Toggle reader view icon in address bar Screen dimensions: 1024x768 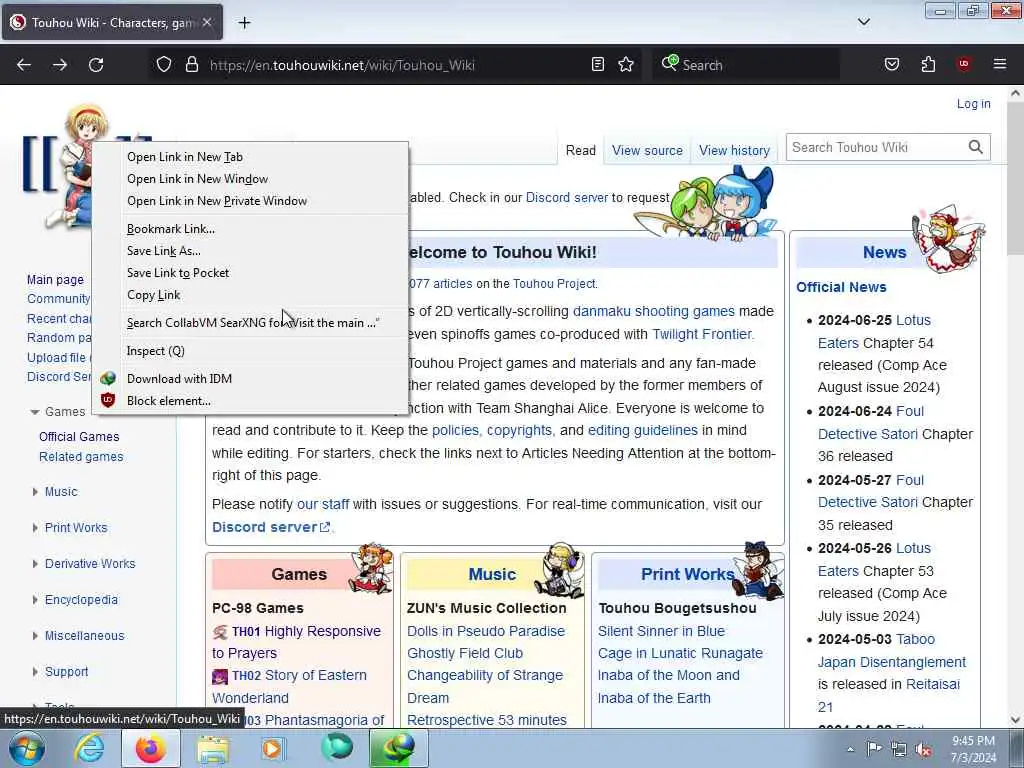tap(598, 65)
